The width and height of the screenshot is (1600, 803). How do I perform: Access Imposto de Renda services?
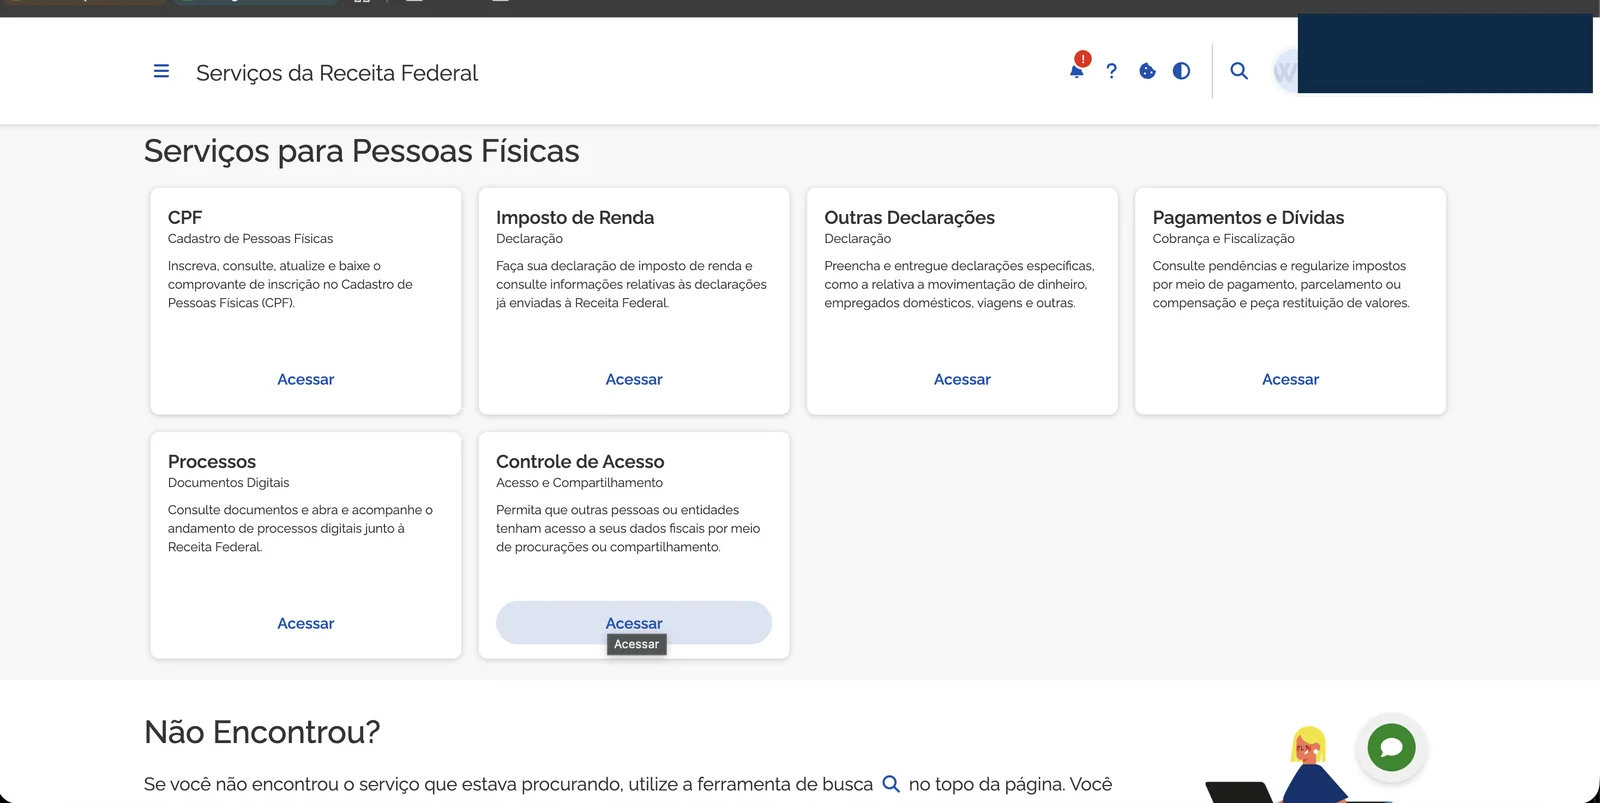click(634, 380)
